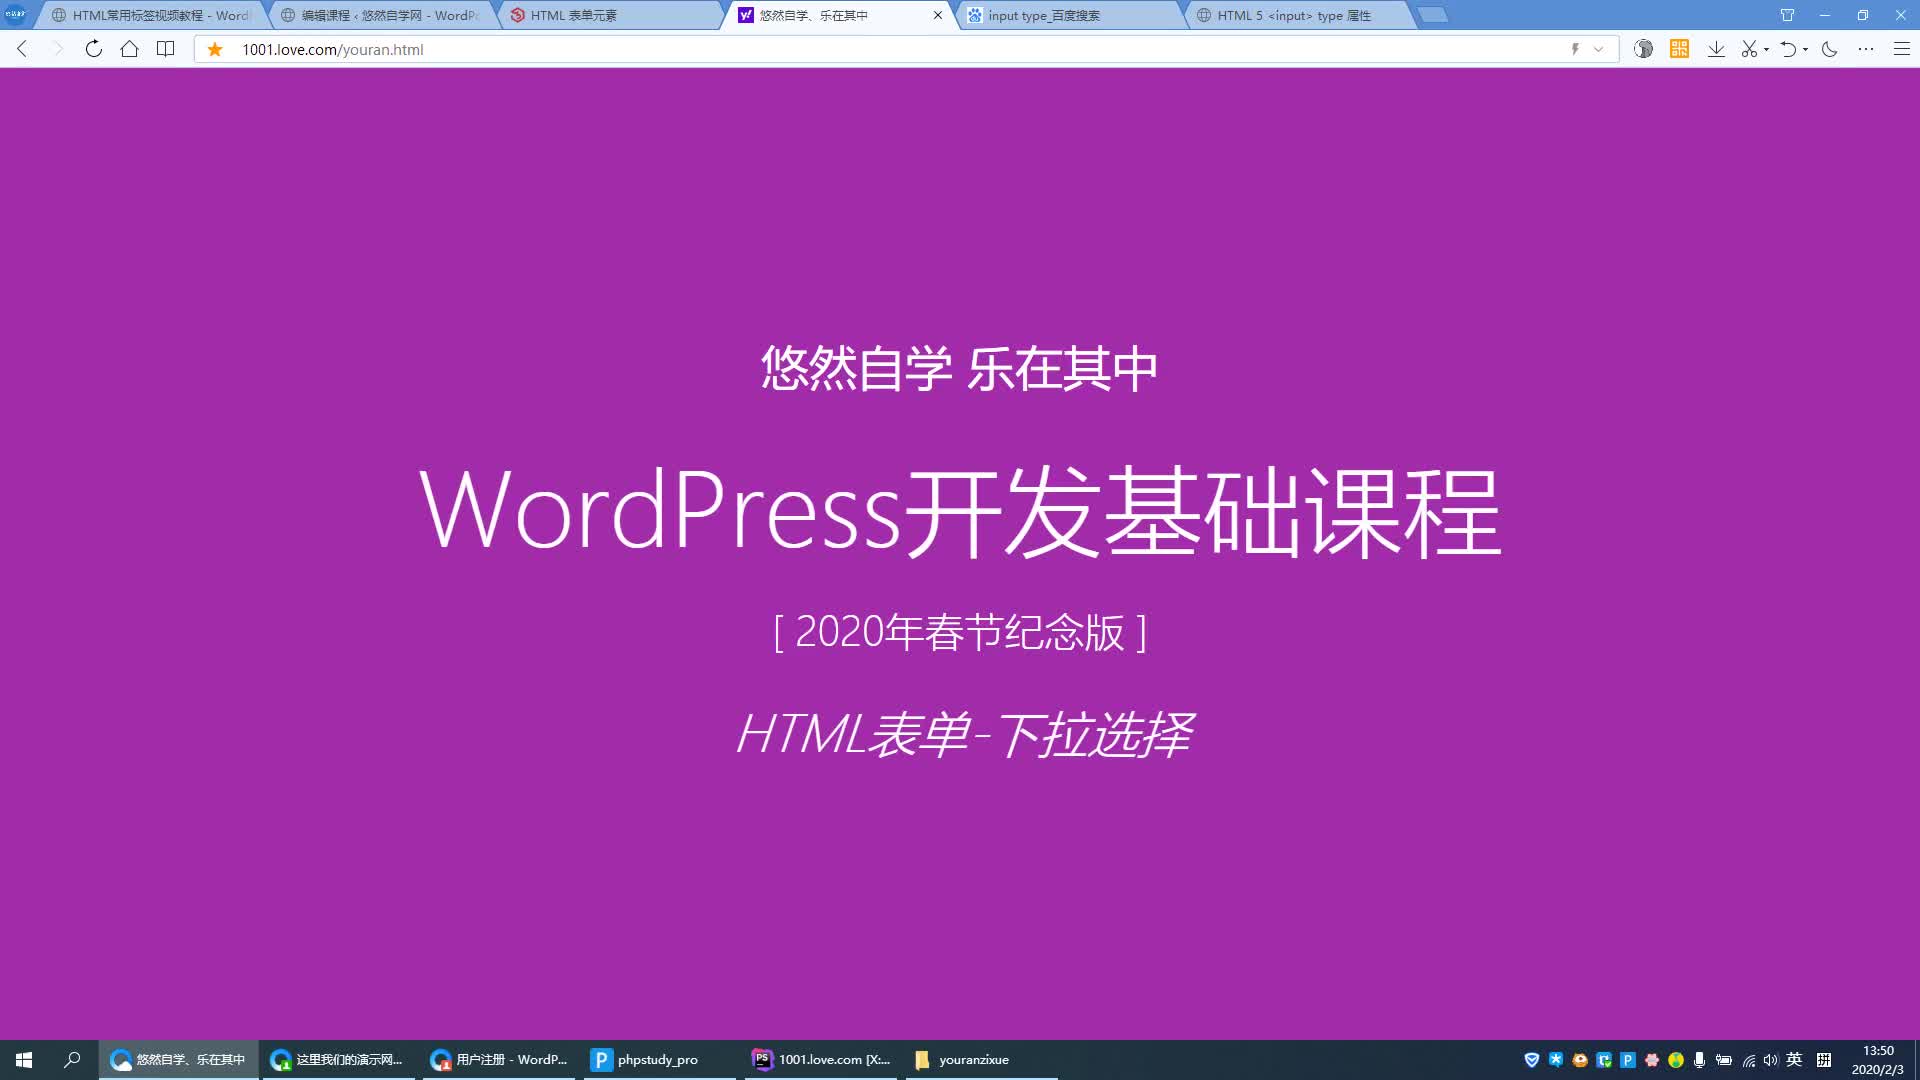Switch to HTML常用标签视频教程 tab
This screenshot has width=1920, height=1080.
pos(150,15)
